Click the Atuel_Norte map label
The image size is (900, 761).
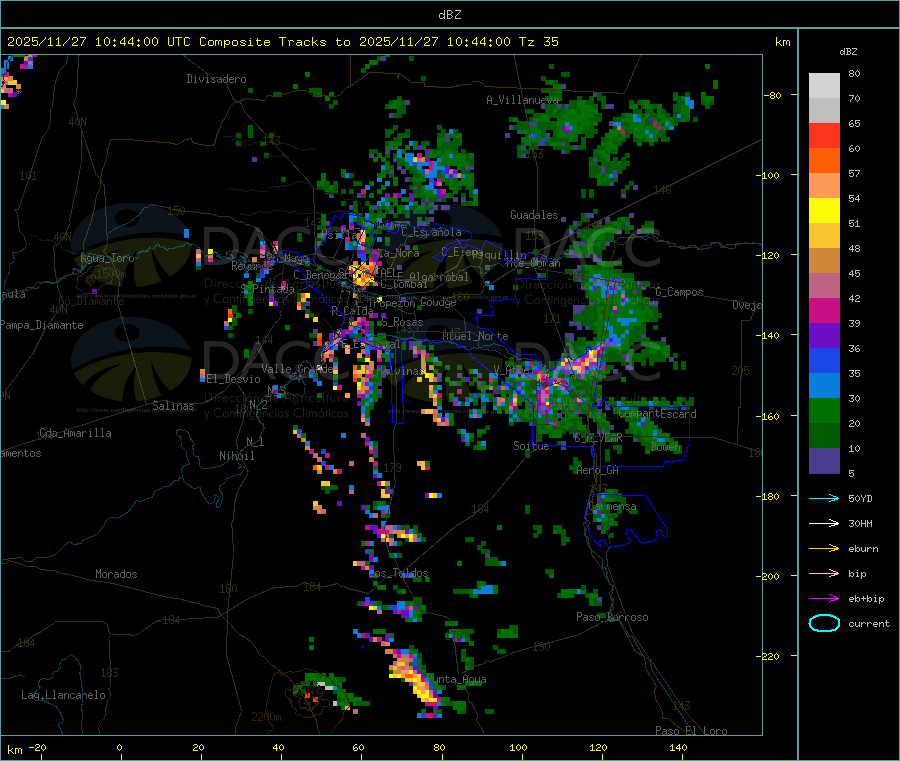click(475, 336)
